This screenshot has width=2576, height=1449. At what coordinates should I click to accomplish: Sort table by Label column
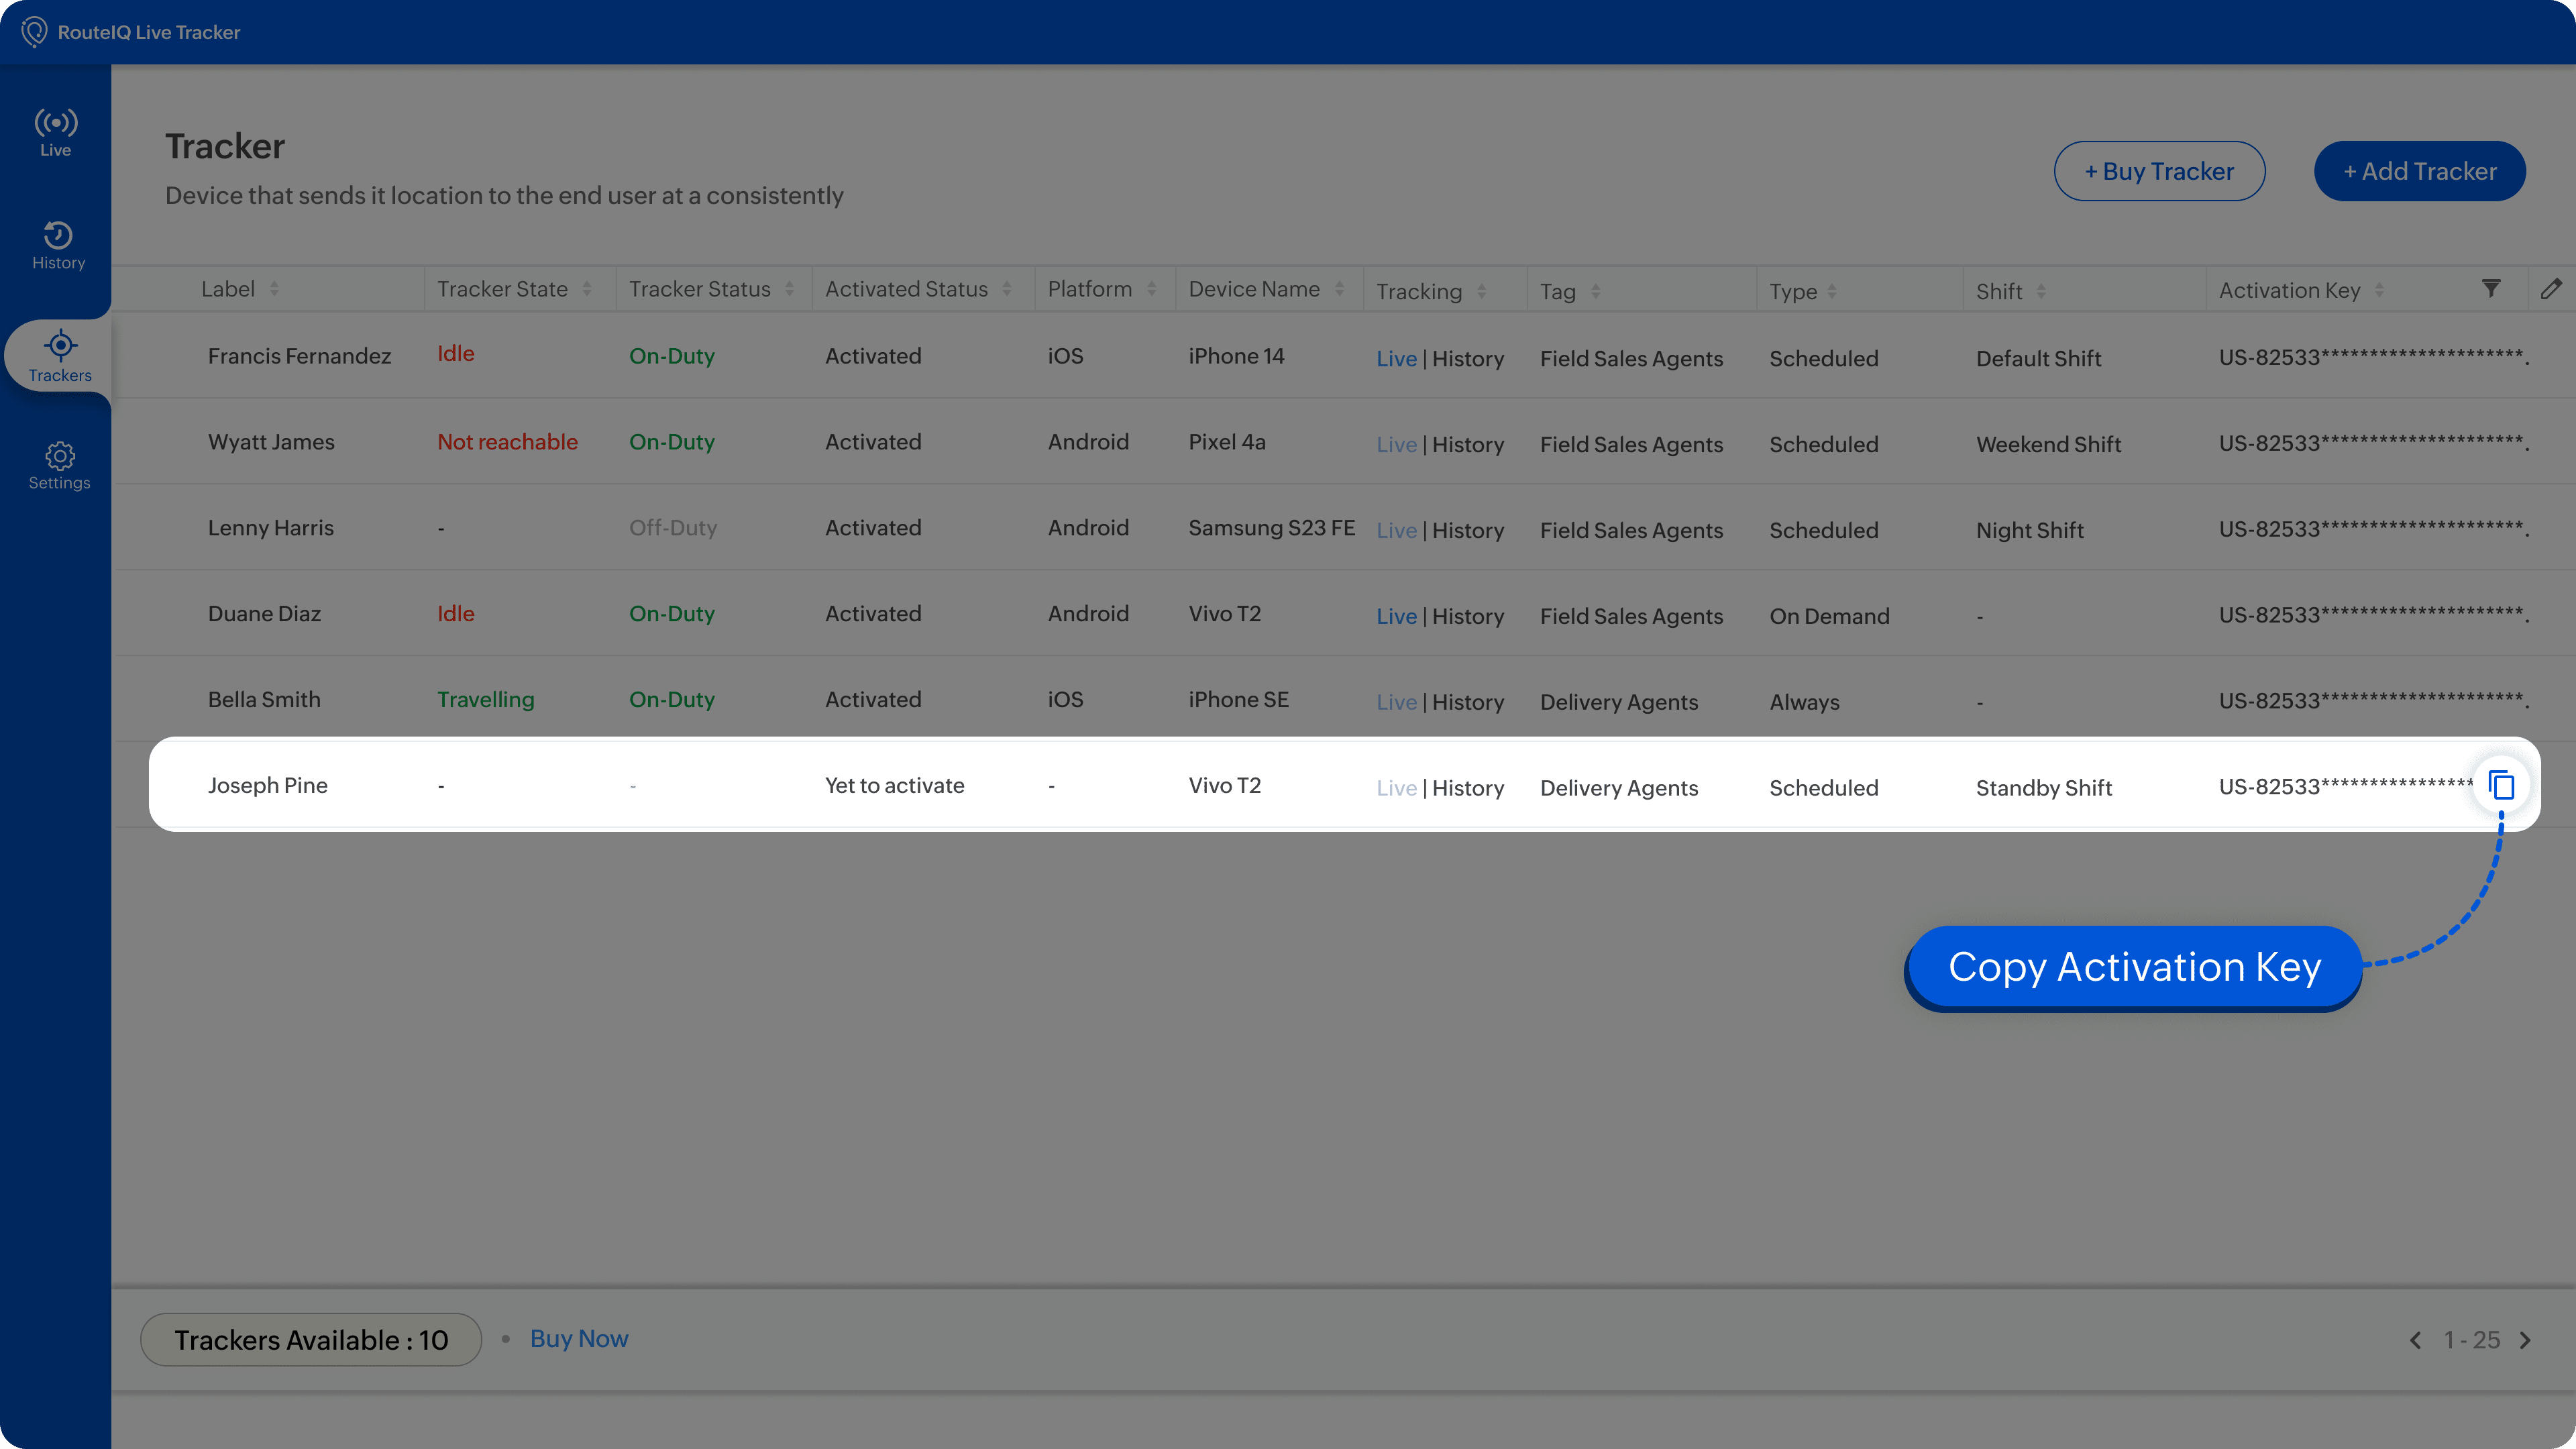274,289
